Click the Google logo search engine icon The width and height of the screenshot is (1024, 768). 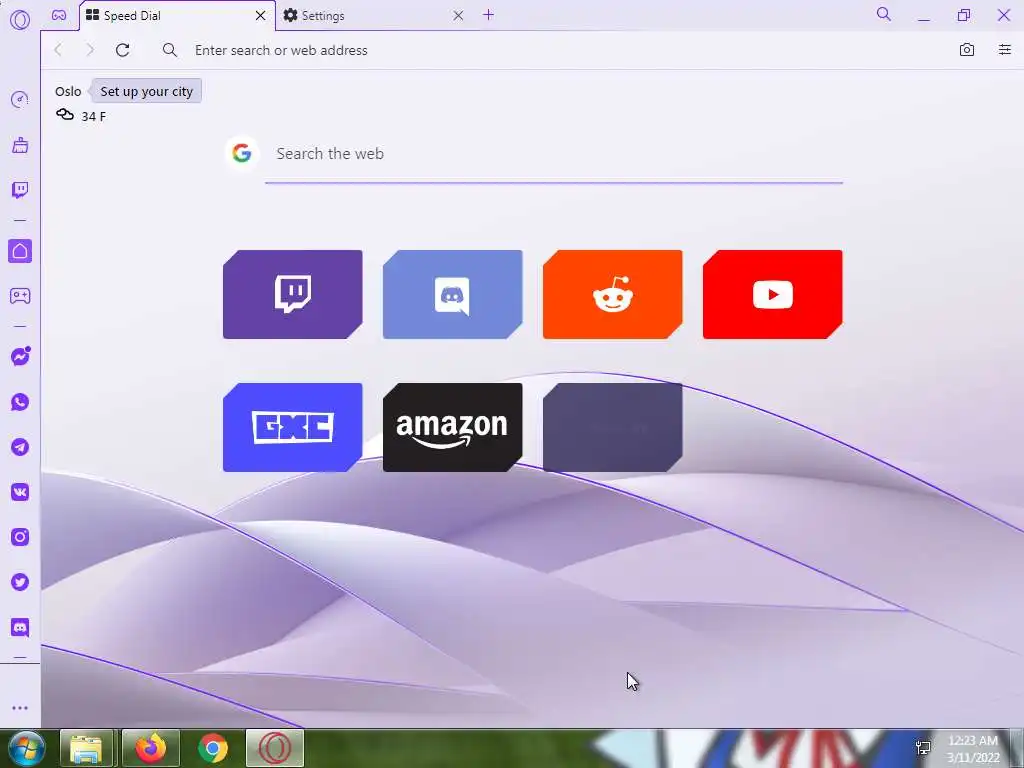pos(242,153)
